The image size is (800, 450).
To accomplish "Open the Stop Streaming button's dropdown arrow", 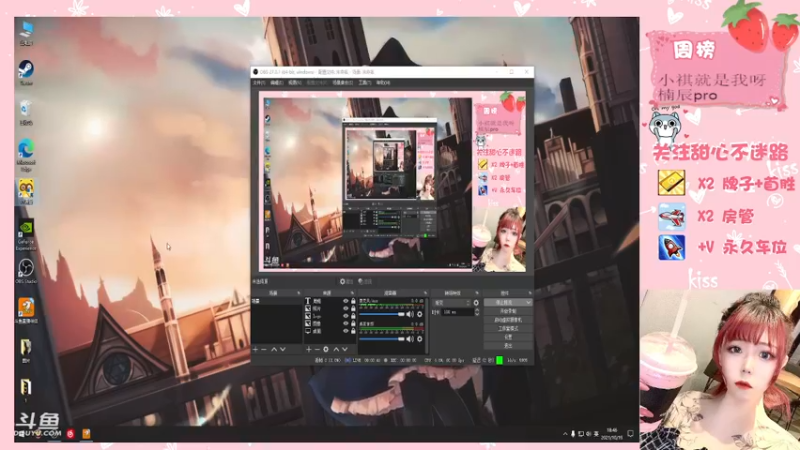I will 528,303.
